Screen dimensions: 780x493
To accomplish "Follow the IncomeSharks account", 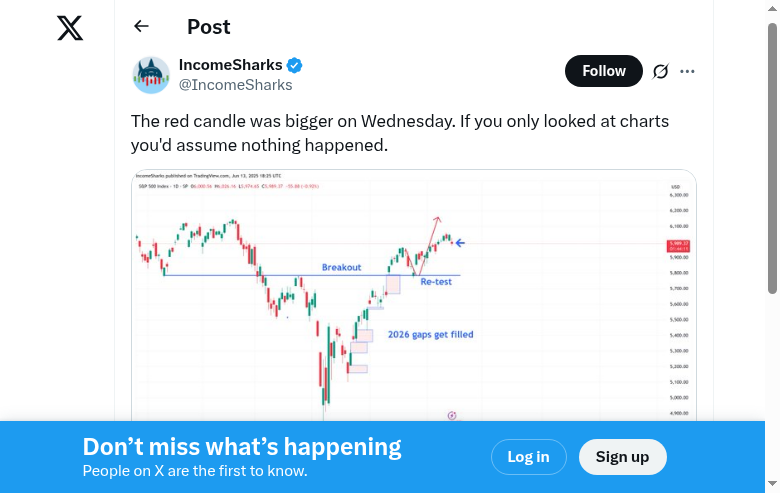I will 604,71.
